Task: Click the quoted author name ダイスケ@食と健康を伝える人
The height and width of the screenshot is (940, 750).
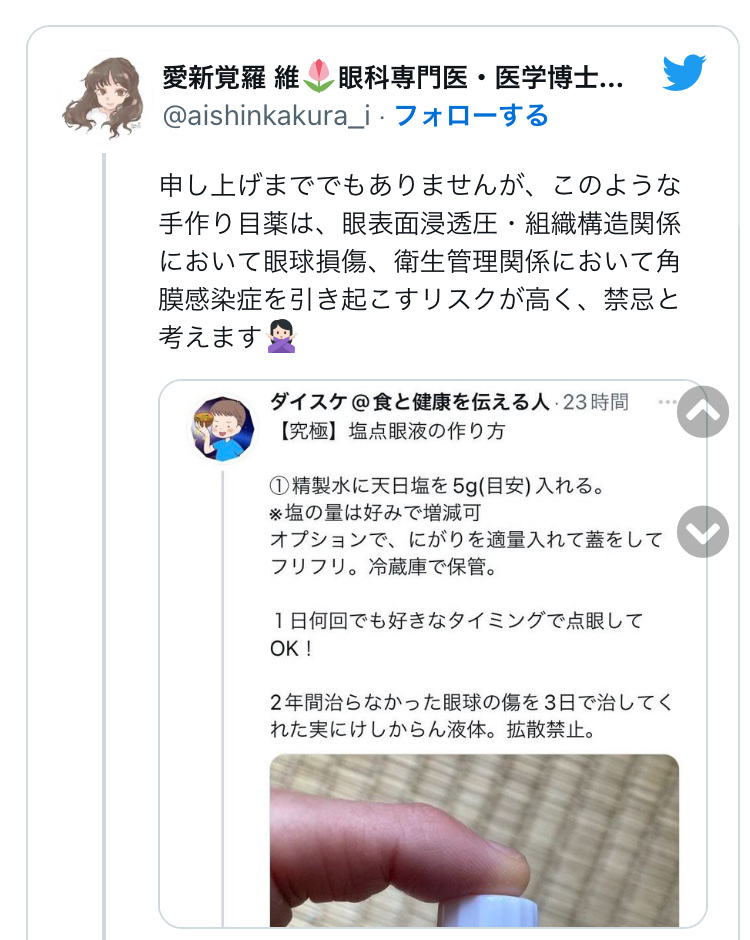Action: 409,402
